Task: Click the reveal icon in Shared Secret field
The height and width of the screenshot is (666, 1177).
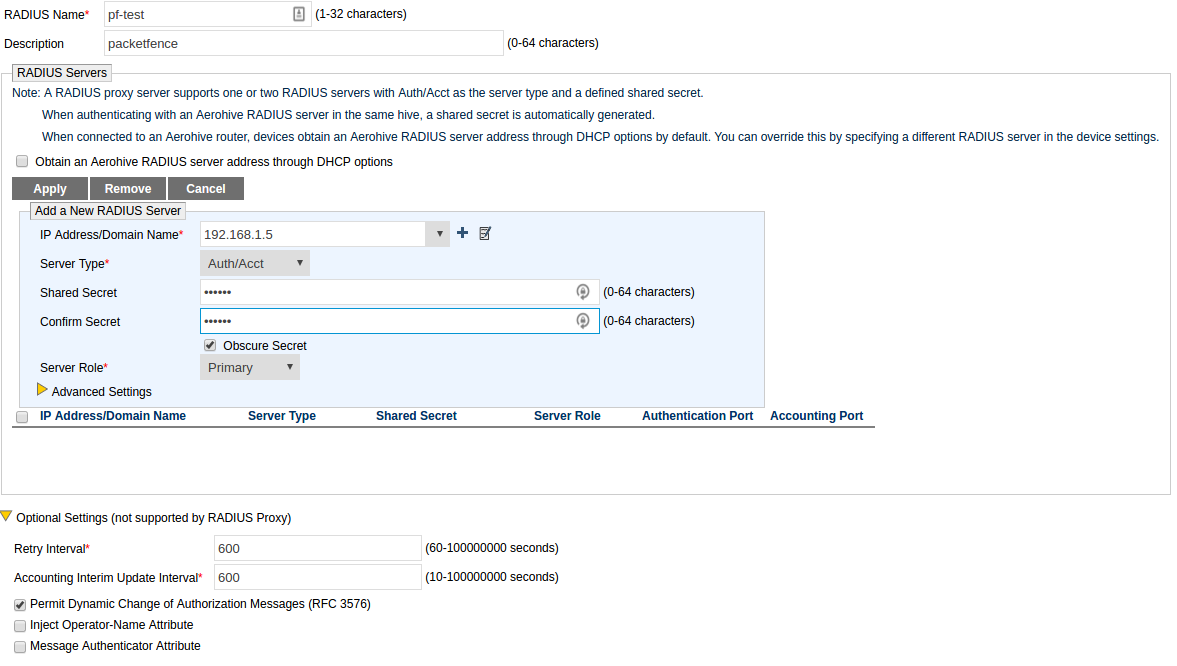Action: (583, 292)
